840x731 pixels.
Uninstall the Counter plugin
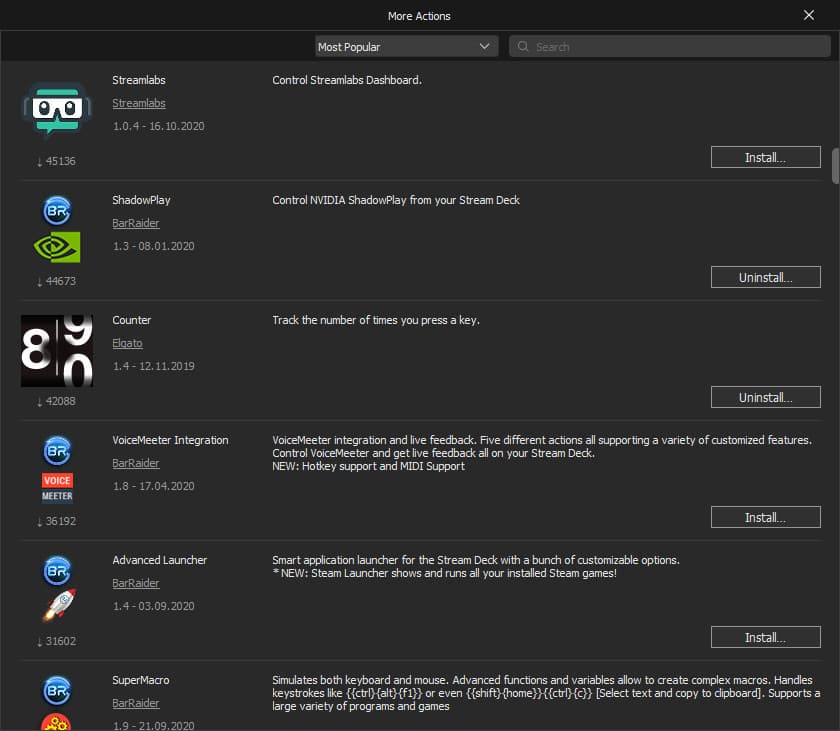(766, 397)
